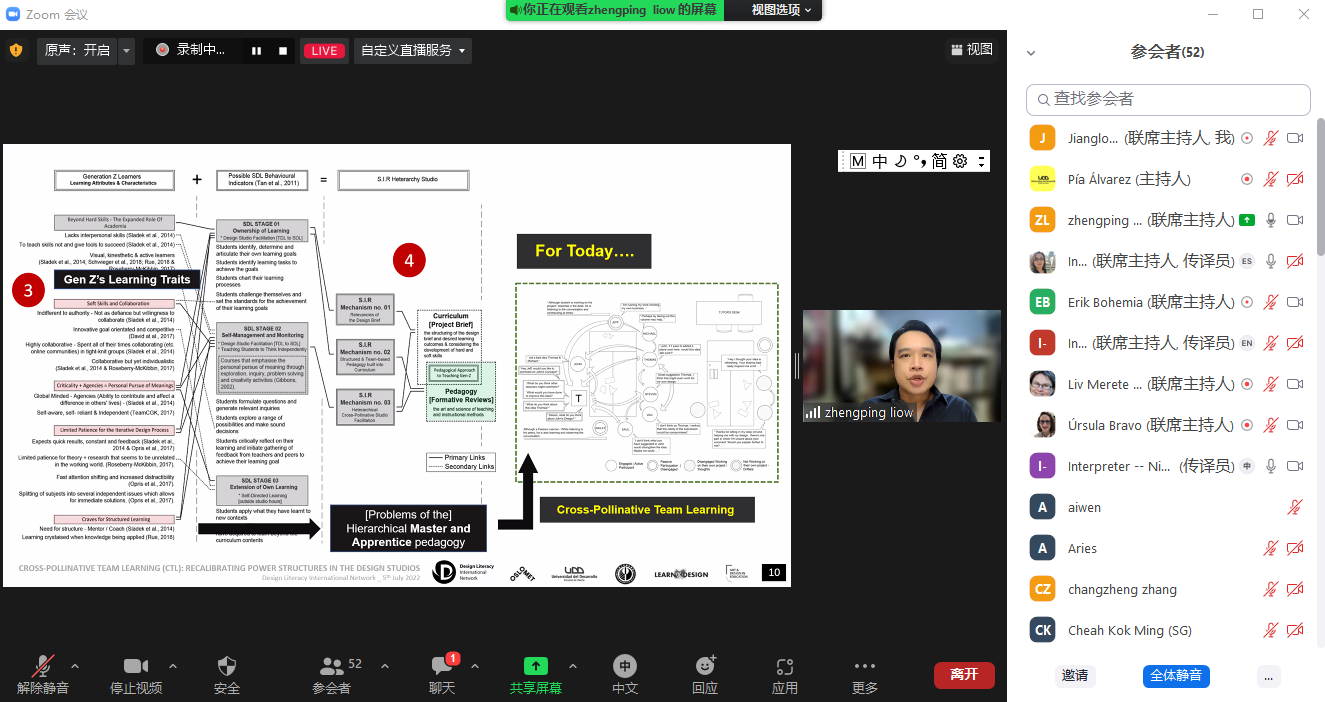Open the Reactions smiley icon
Image resolution: width=1325 pixels, height=702 pixels.
(705, 667)
